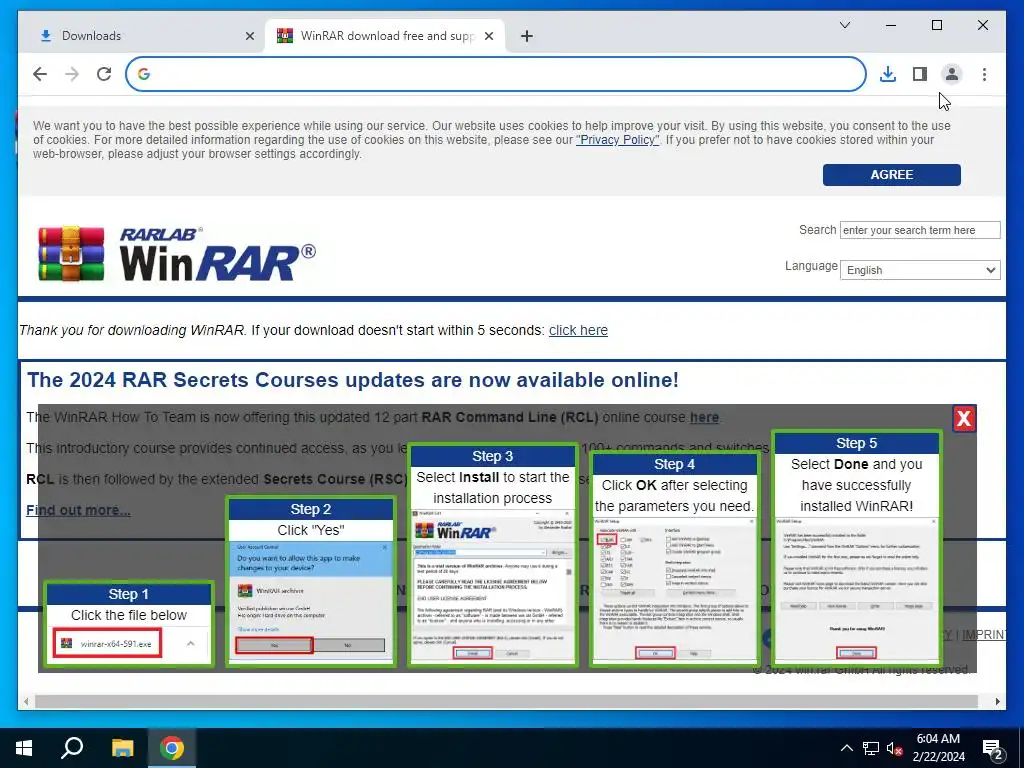
Task: Click the Step 2 UAC dialog thumbnail
Action: tap(311, 604)
